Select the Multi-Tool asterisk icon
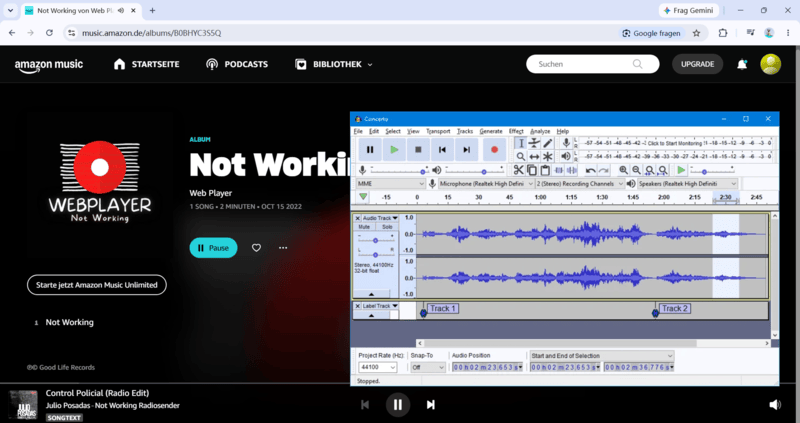Viewport: 800px width, 423px height. pyautogui.click(x=547, y=157)
